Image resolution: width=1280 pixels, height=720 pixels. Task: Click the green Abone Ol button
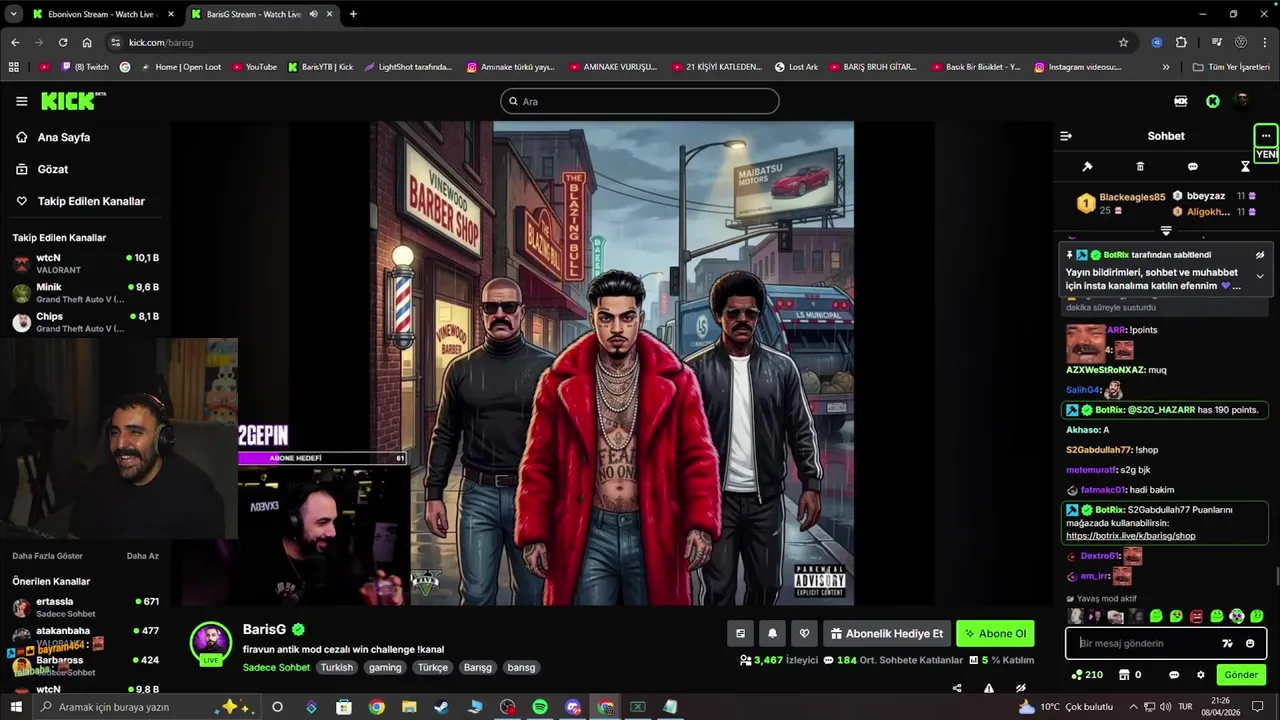point(995,633)
